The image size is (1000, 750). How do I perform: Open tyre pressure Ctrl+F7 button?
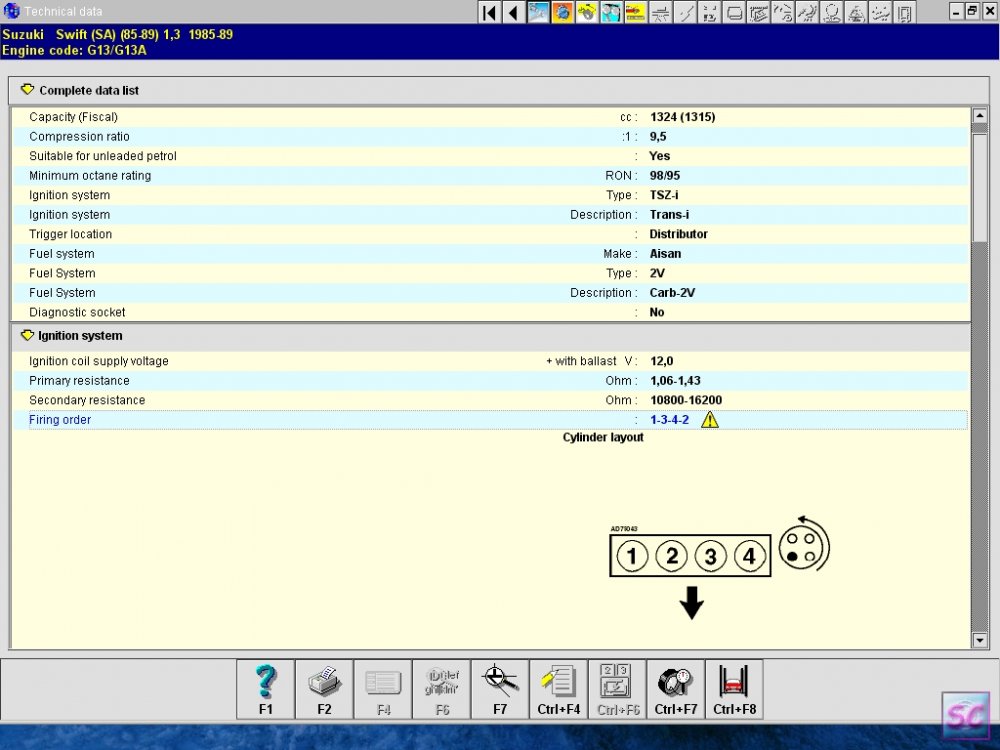click(x=676, y=690)
